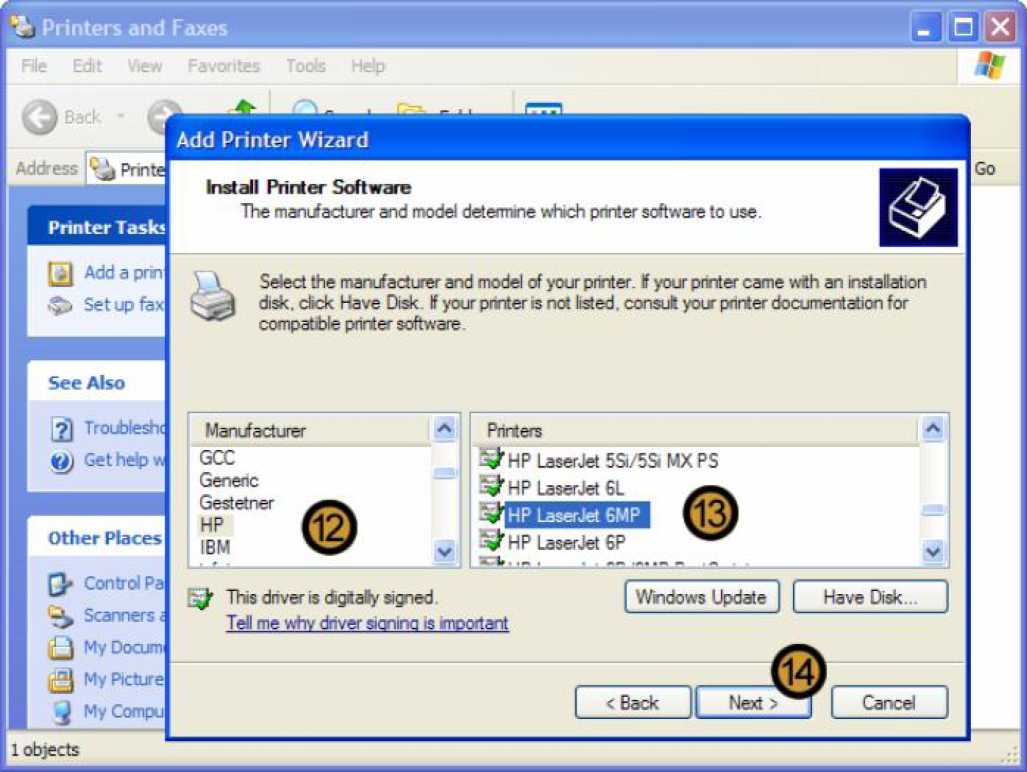1027x772 pixels.
Task: Select Generic manufacturer entry
Action: click(x=229, y=480)
